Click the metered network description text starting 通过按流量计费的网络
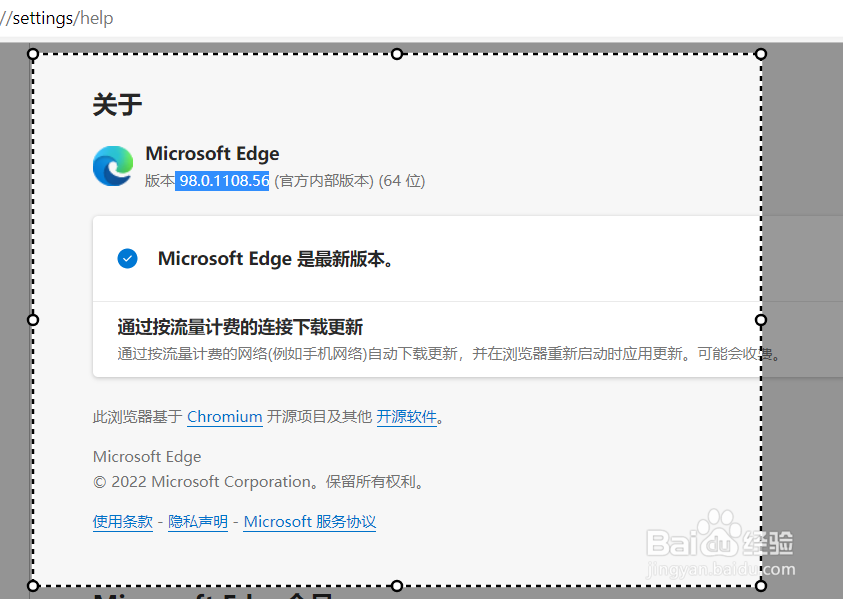The image size is (843, 599). [x=449, y=354]
